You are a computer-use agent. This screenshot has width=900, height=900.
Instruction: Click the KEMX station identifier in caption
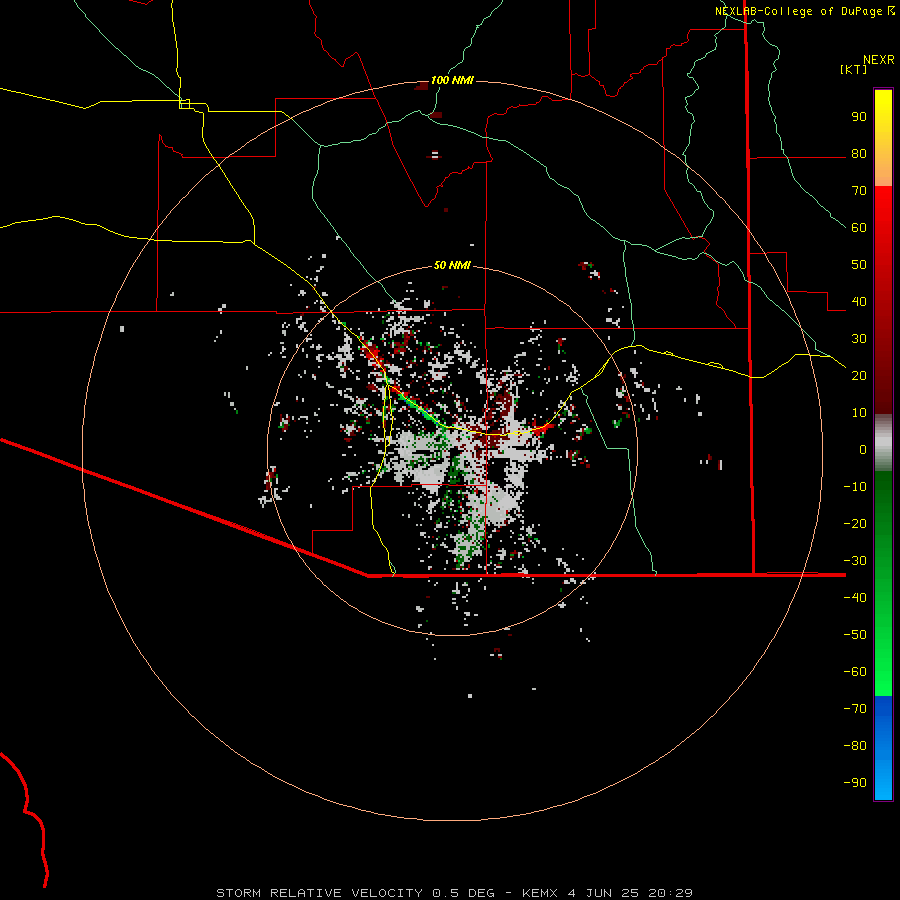(x=540, y=893)
